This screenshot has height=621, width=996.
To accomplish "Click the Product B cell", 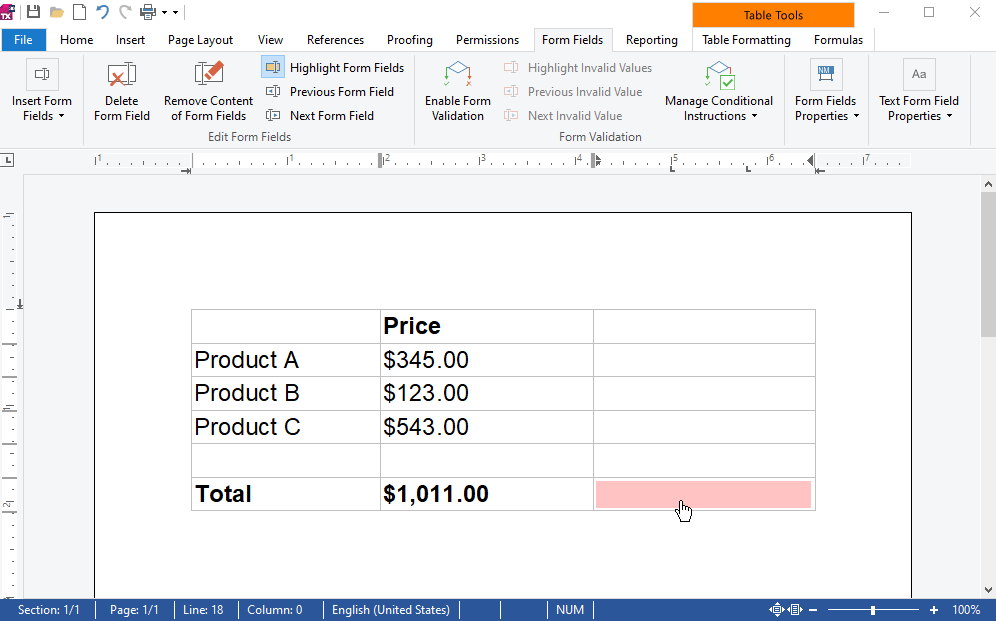I will click(286, 393).
